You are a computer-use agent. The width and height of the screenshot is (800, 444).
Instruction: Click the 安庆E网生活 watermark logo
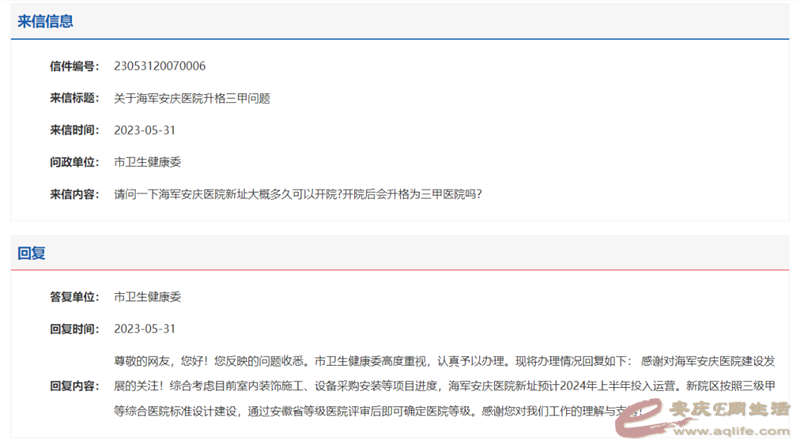click(x=728, y=410)
